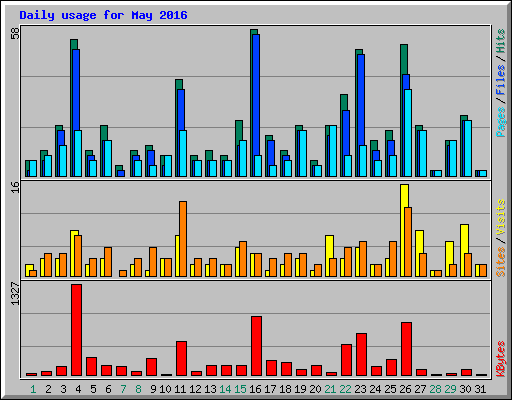Click the 'Hits' legend label

501,41
